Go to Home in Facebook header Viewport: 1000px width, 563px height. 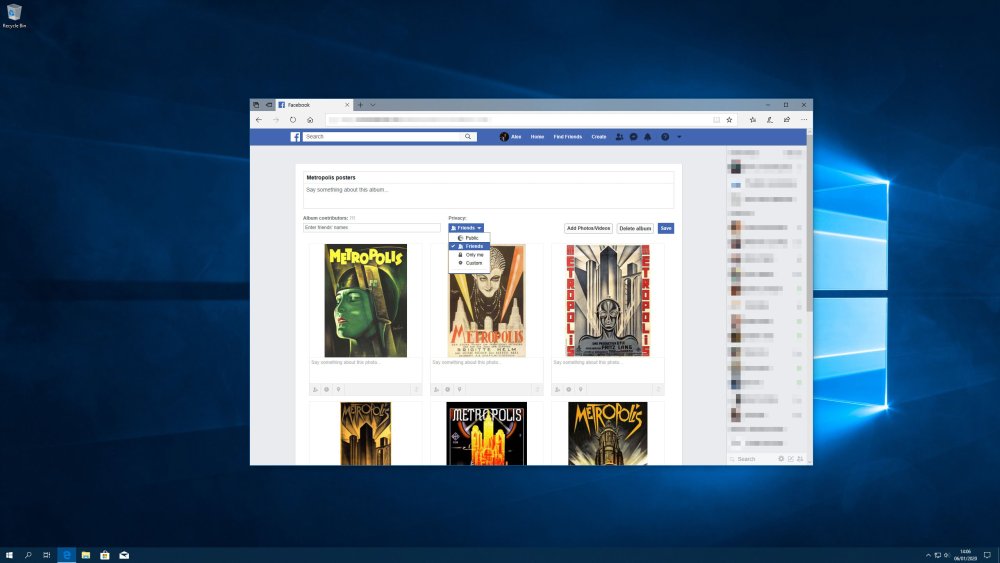[537, 136]
